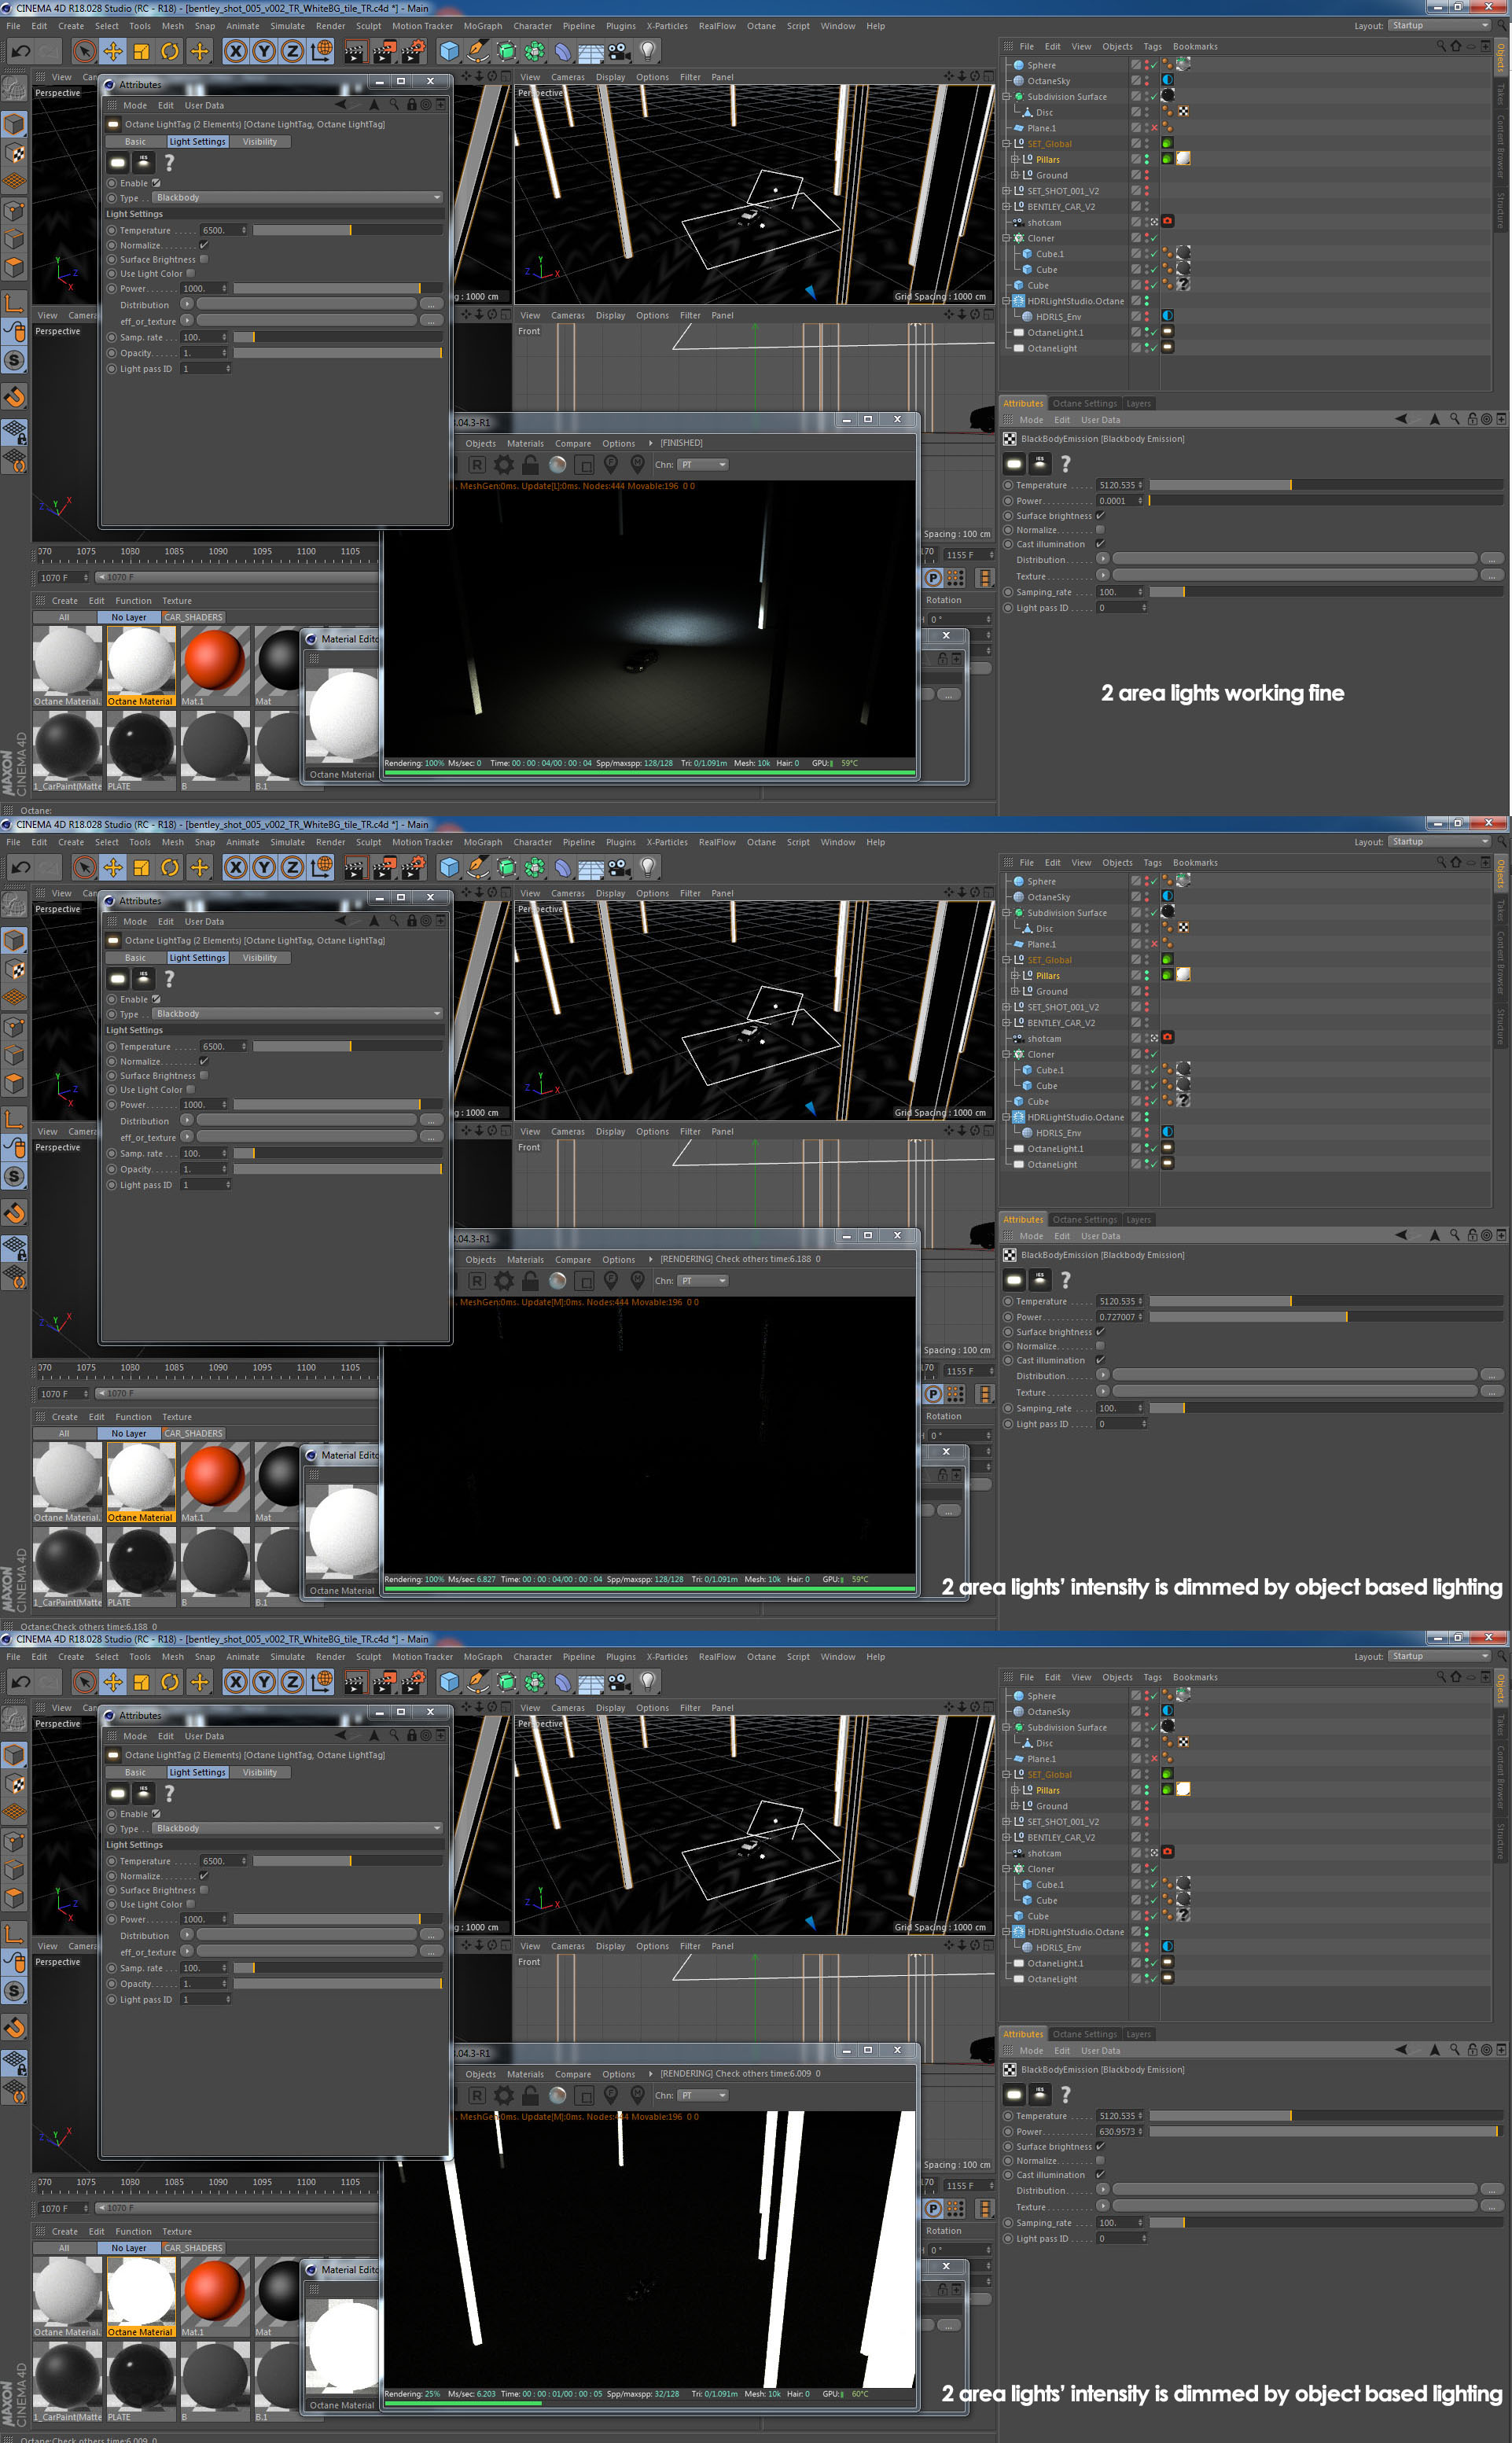Click the Undo arrow in topmost toolbar

coord(20,51)
